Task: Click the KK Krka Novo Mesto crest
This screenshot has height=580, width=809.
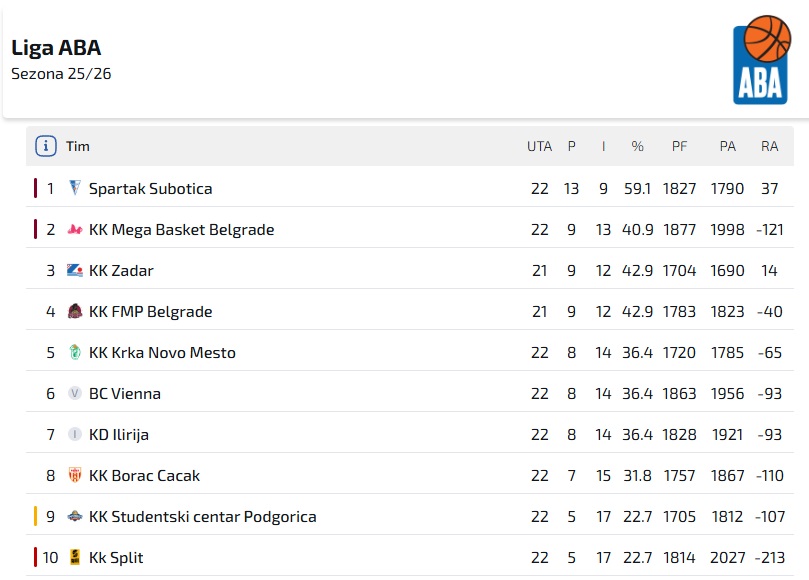Action: [75, 352]
